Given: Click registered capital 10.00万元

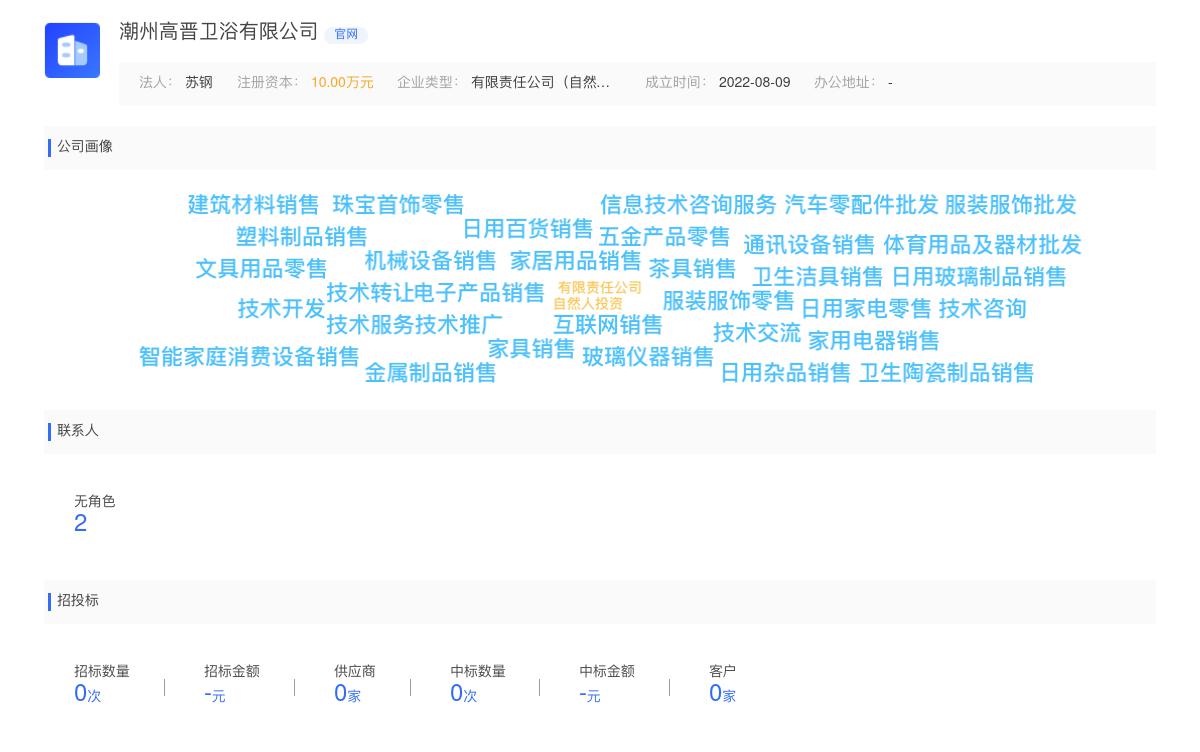Looking at the screenshot, I should point(342,83).
